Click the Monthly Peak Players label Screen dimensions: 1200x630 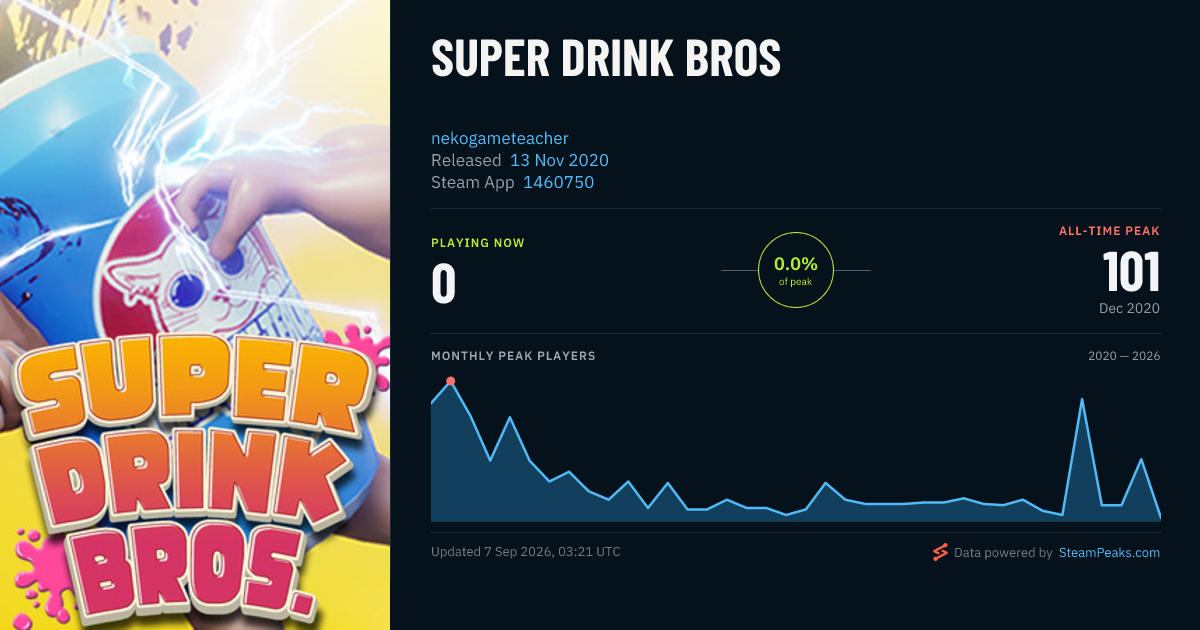coord(513,356)
